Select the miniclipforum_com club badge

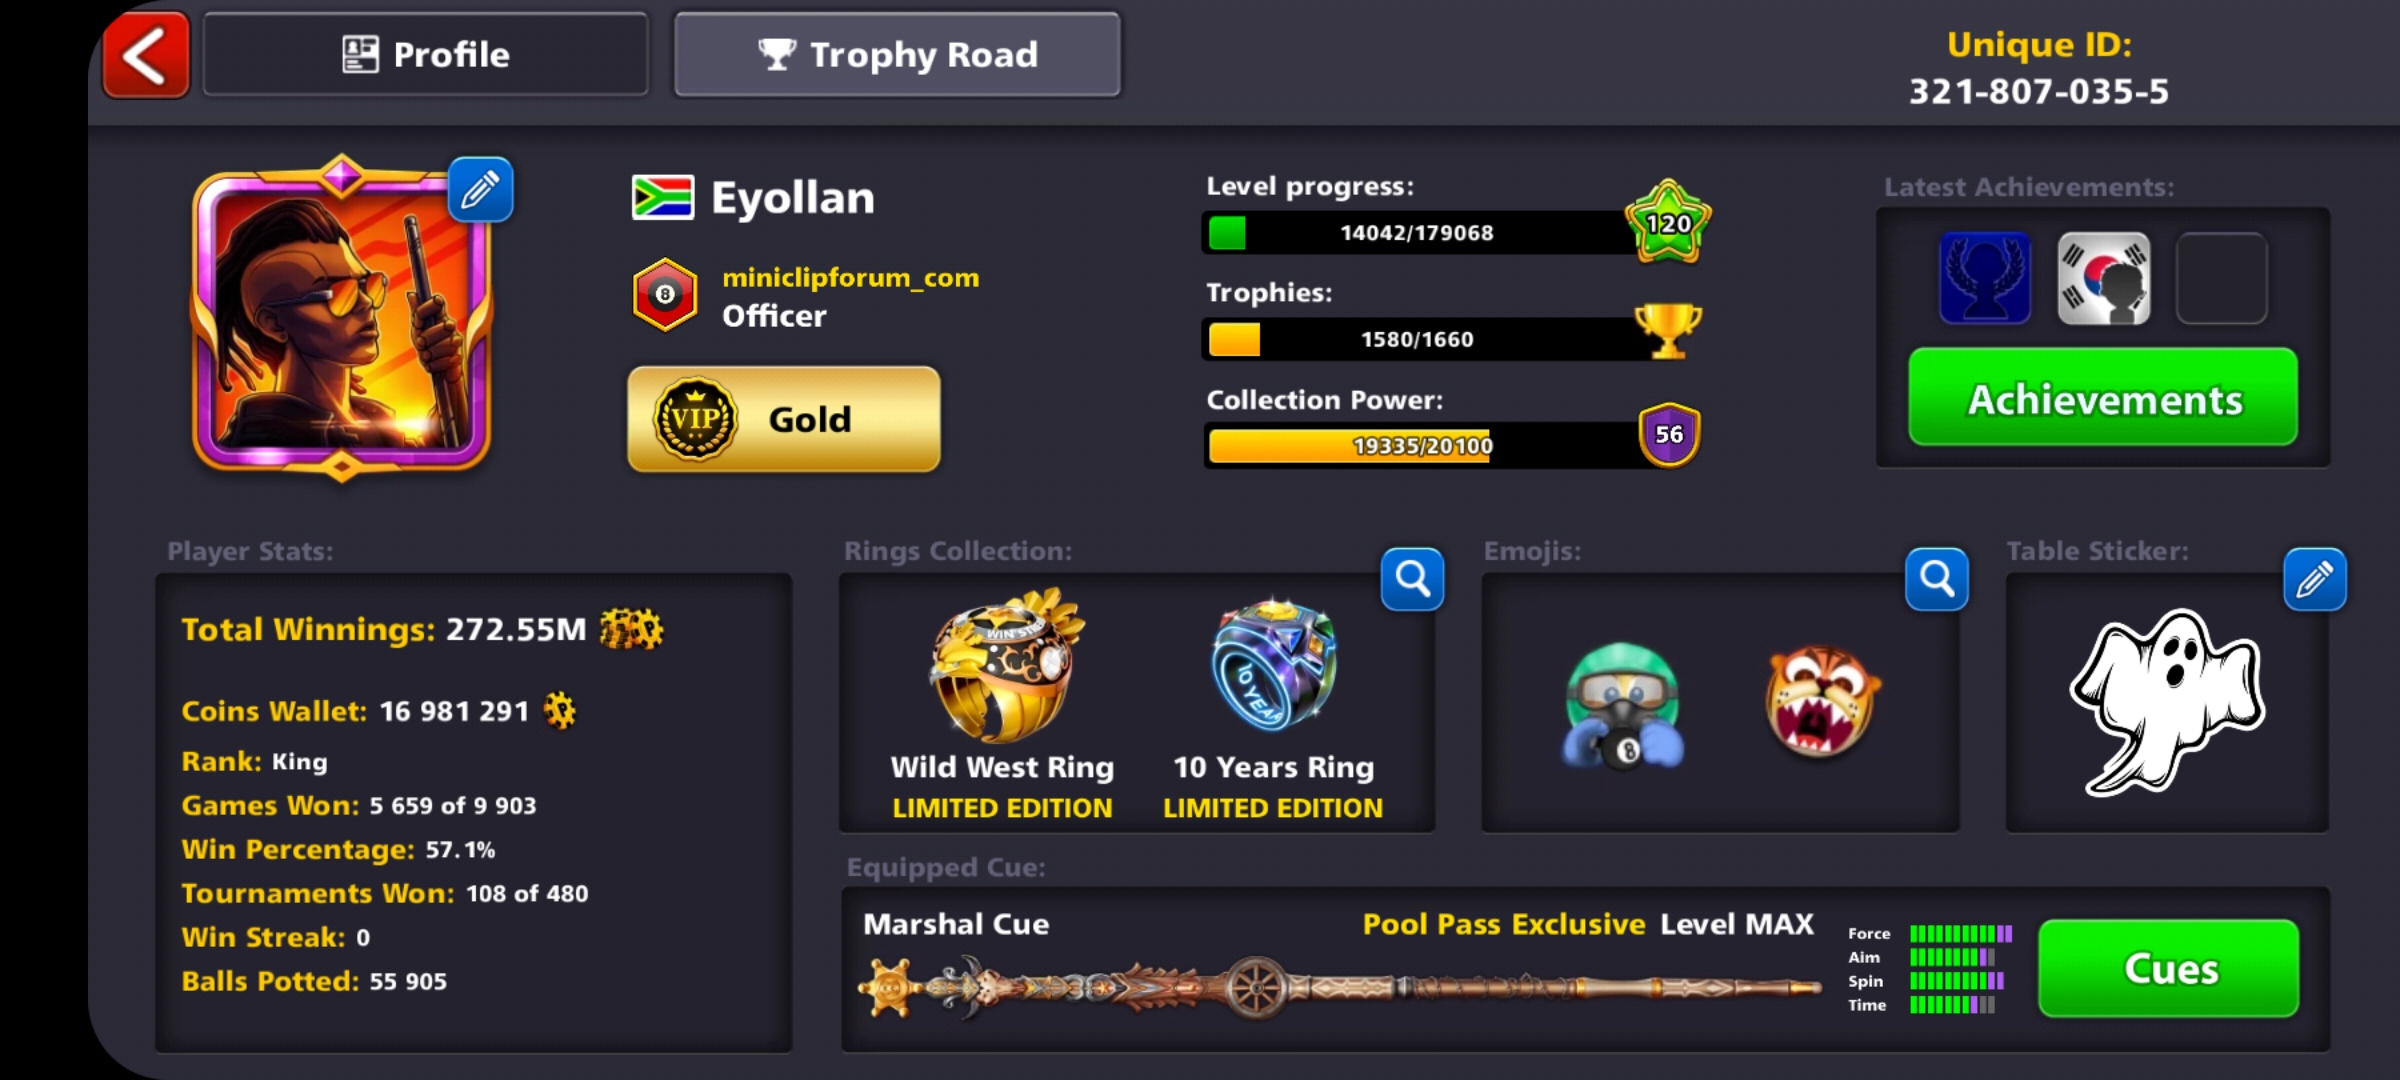665,295
